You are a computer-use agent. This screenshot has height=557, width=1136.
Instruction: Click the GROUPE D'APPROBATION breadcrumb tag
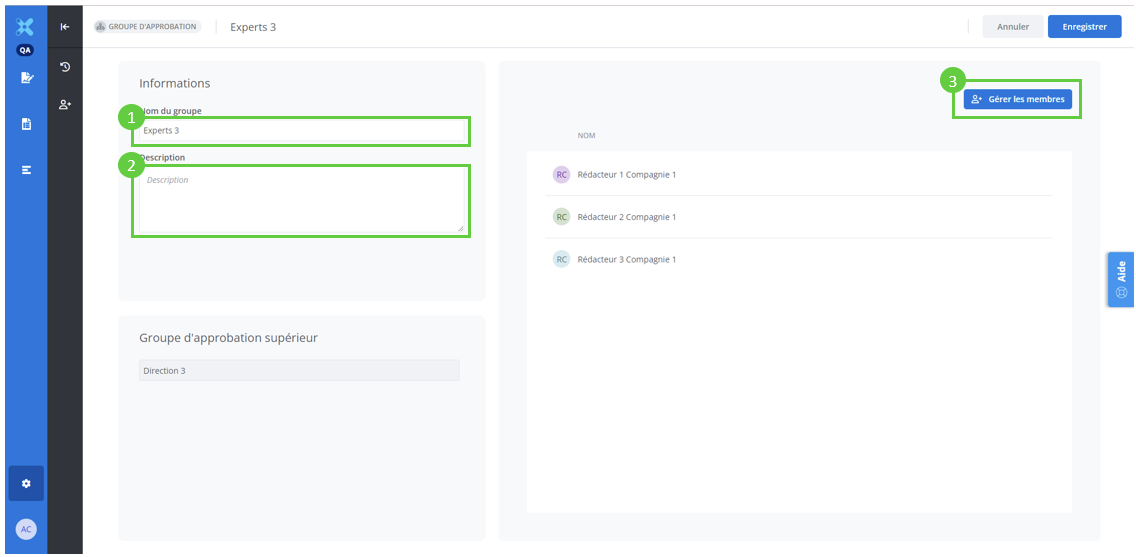[147, 27]
